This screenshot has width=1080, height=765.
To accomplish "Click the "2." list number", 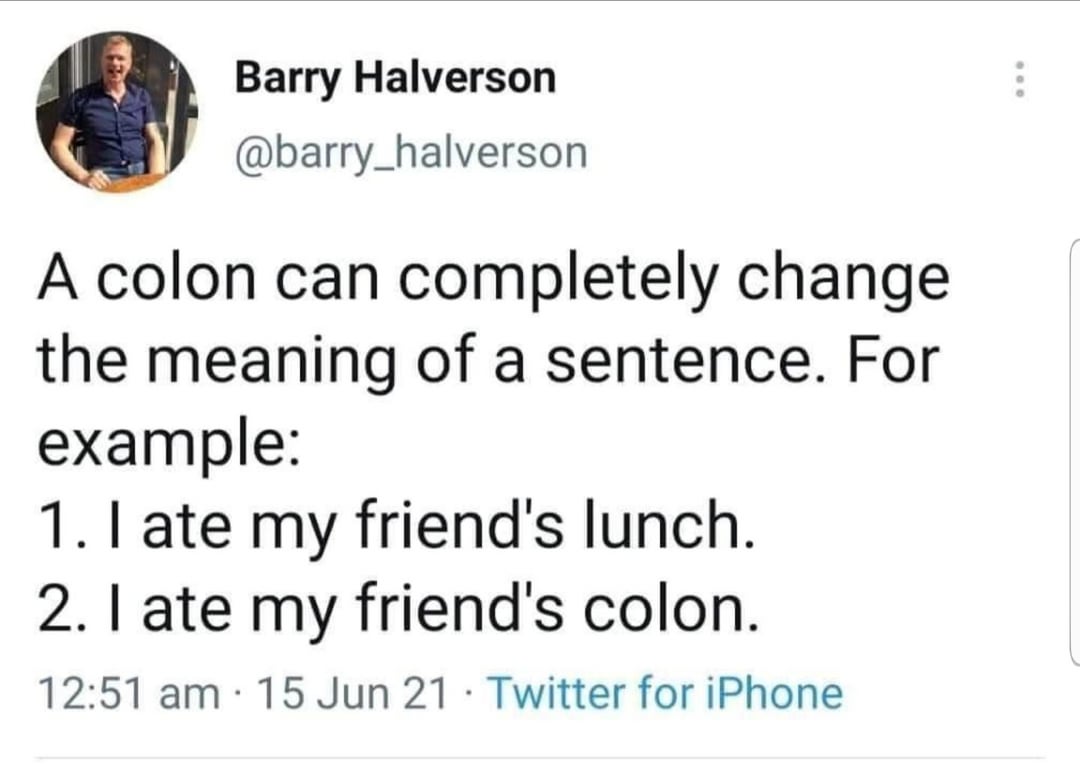I will (x=65, y=610).
